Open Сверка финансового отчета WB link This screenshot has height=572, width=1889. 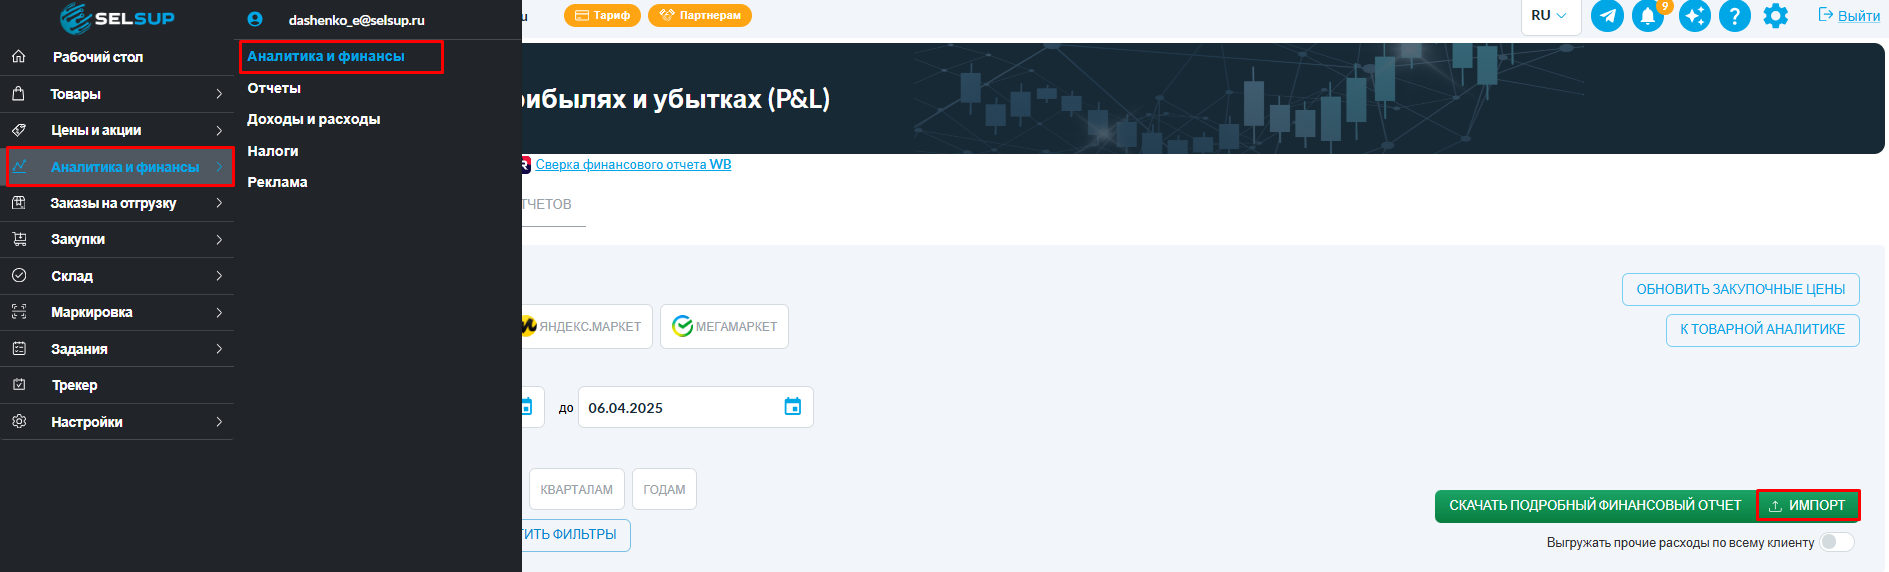(x=633, y=164)
